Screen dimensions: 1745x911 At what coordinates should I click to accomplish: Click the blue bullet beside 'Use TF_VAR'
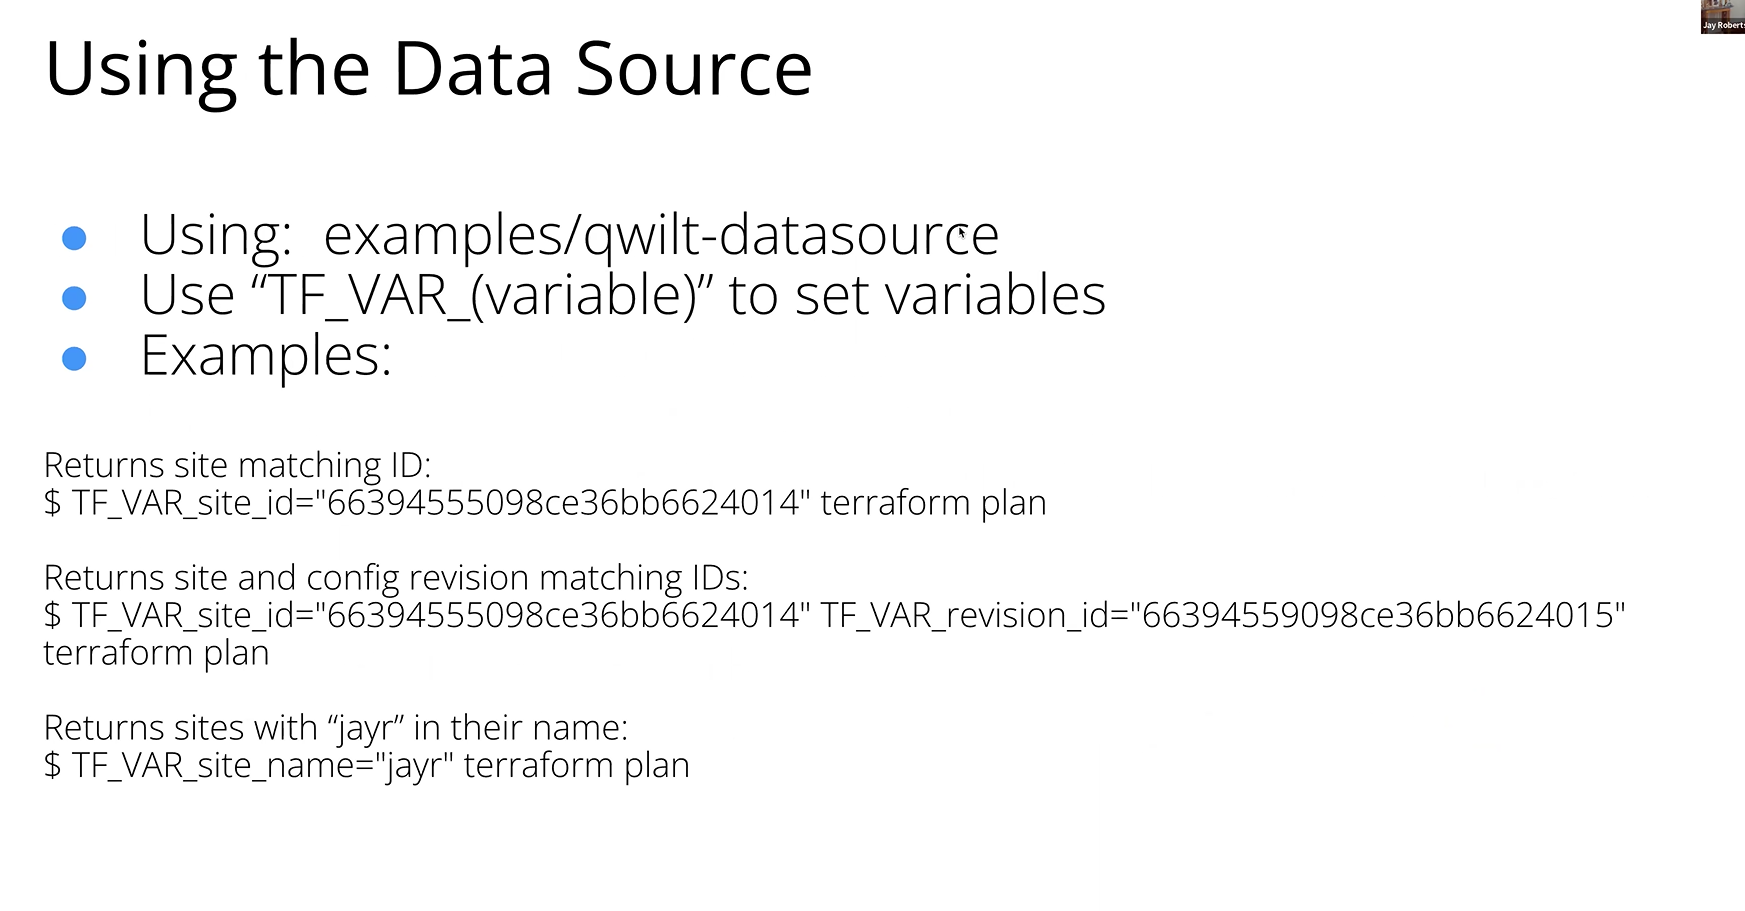pos(74,298)
